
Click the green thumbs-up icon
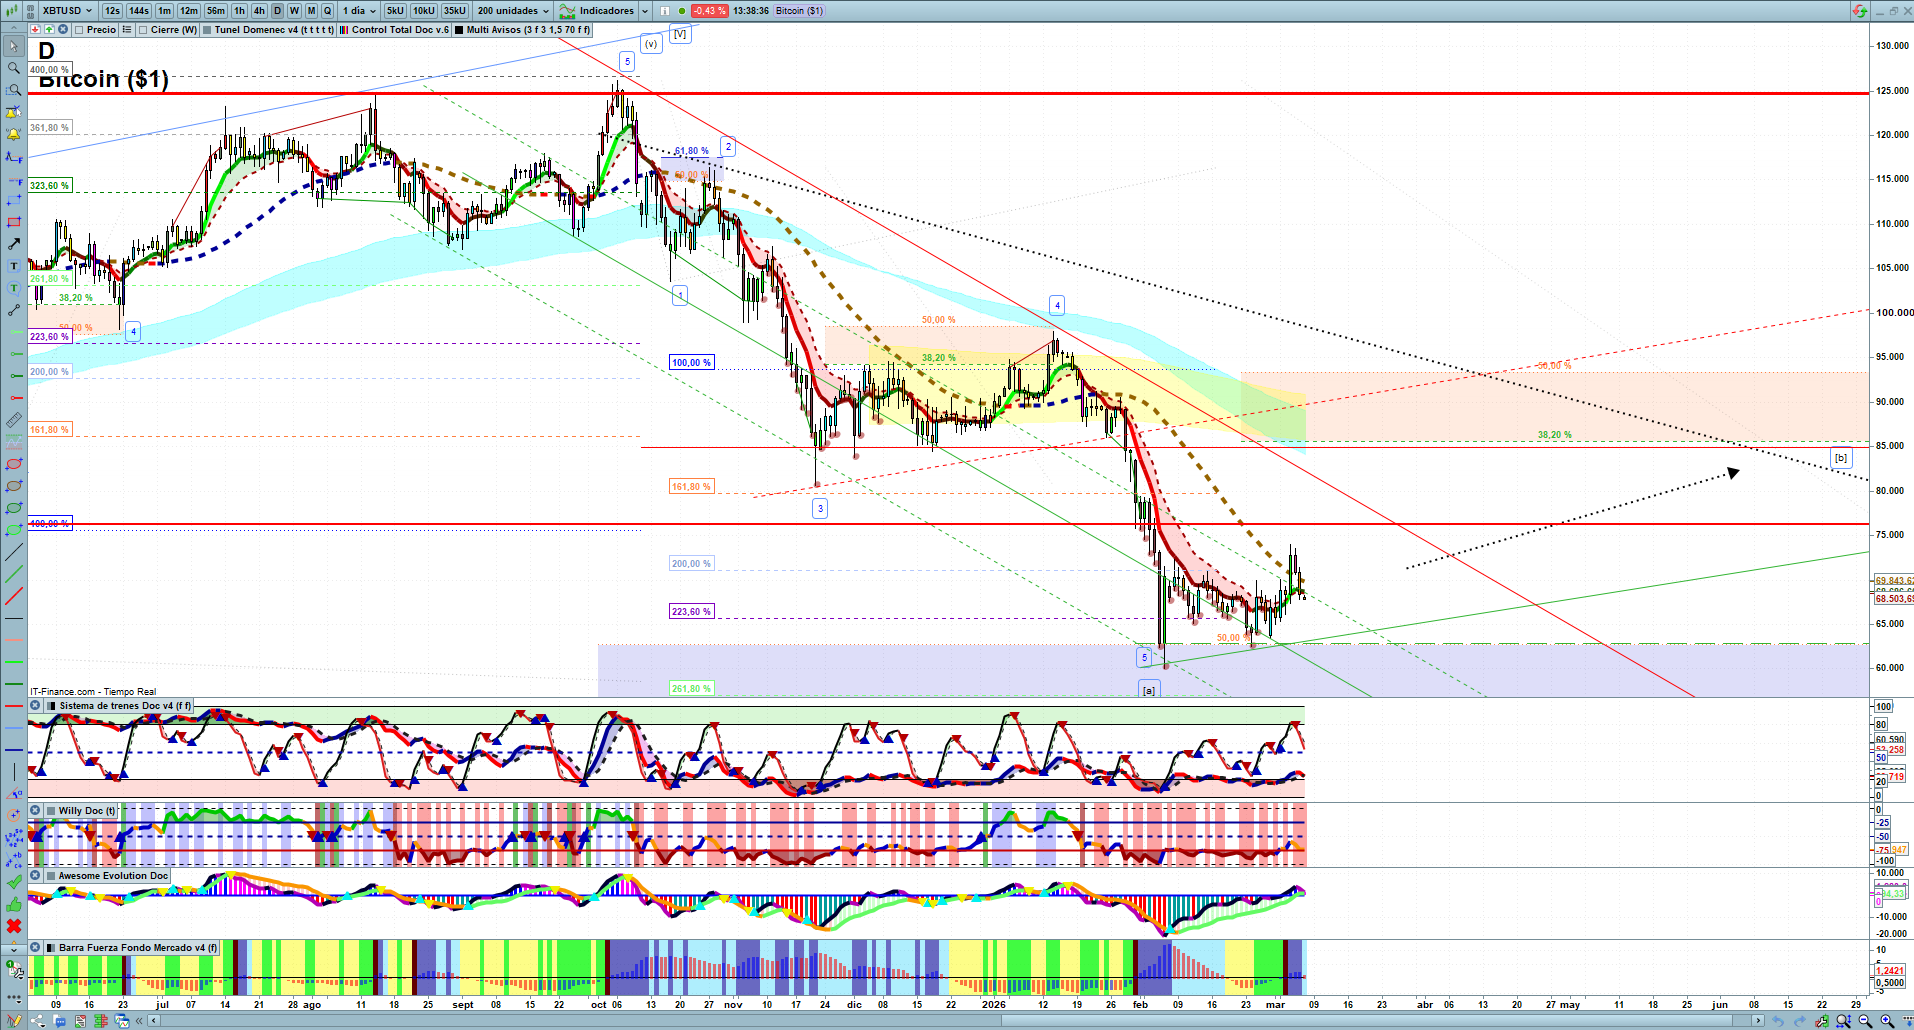14,904
